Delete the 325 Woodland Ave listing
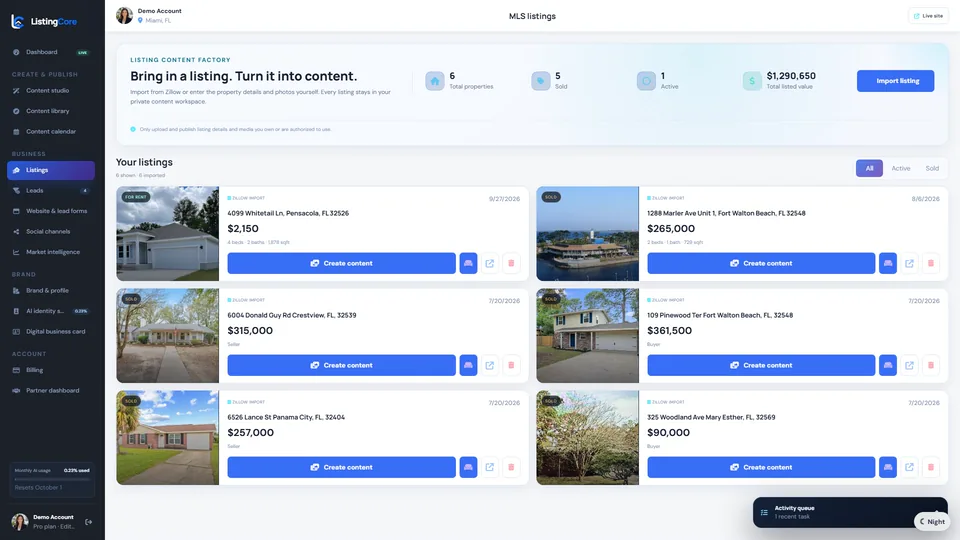The width and height of the screenshot is (960, 540). point(931,467)
